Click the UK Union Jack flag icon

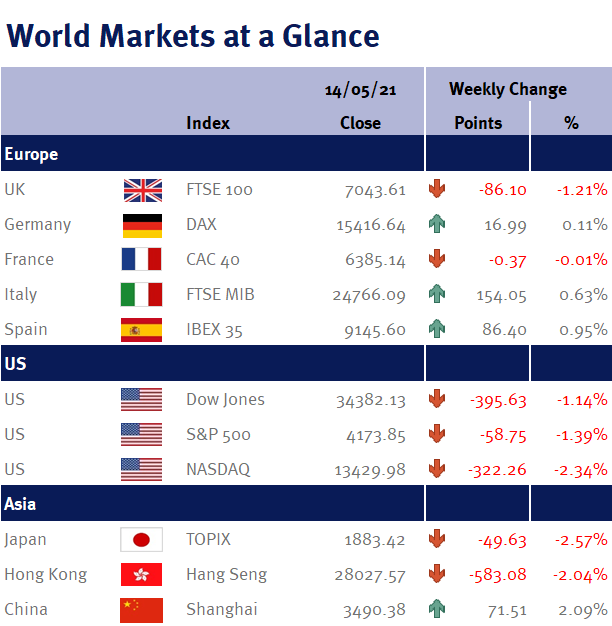[x=143, y=190]
